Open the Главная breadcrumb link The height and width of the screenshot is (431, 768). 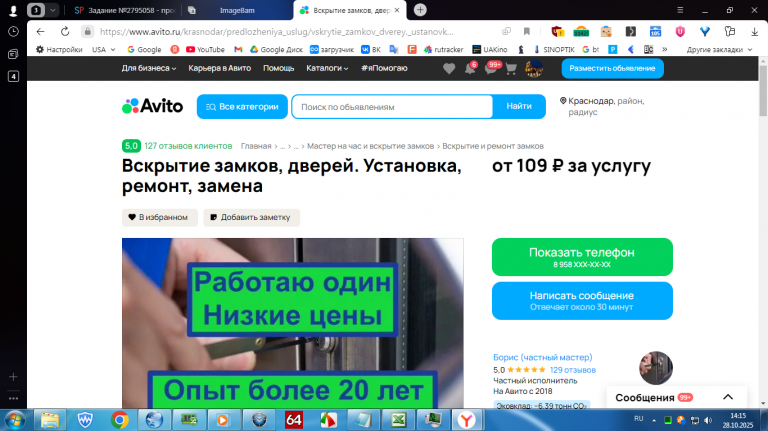(256, 146)
